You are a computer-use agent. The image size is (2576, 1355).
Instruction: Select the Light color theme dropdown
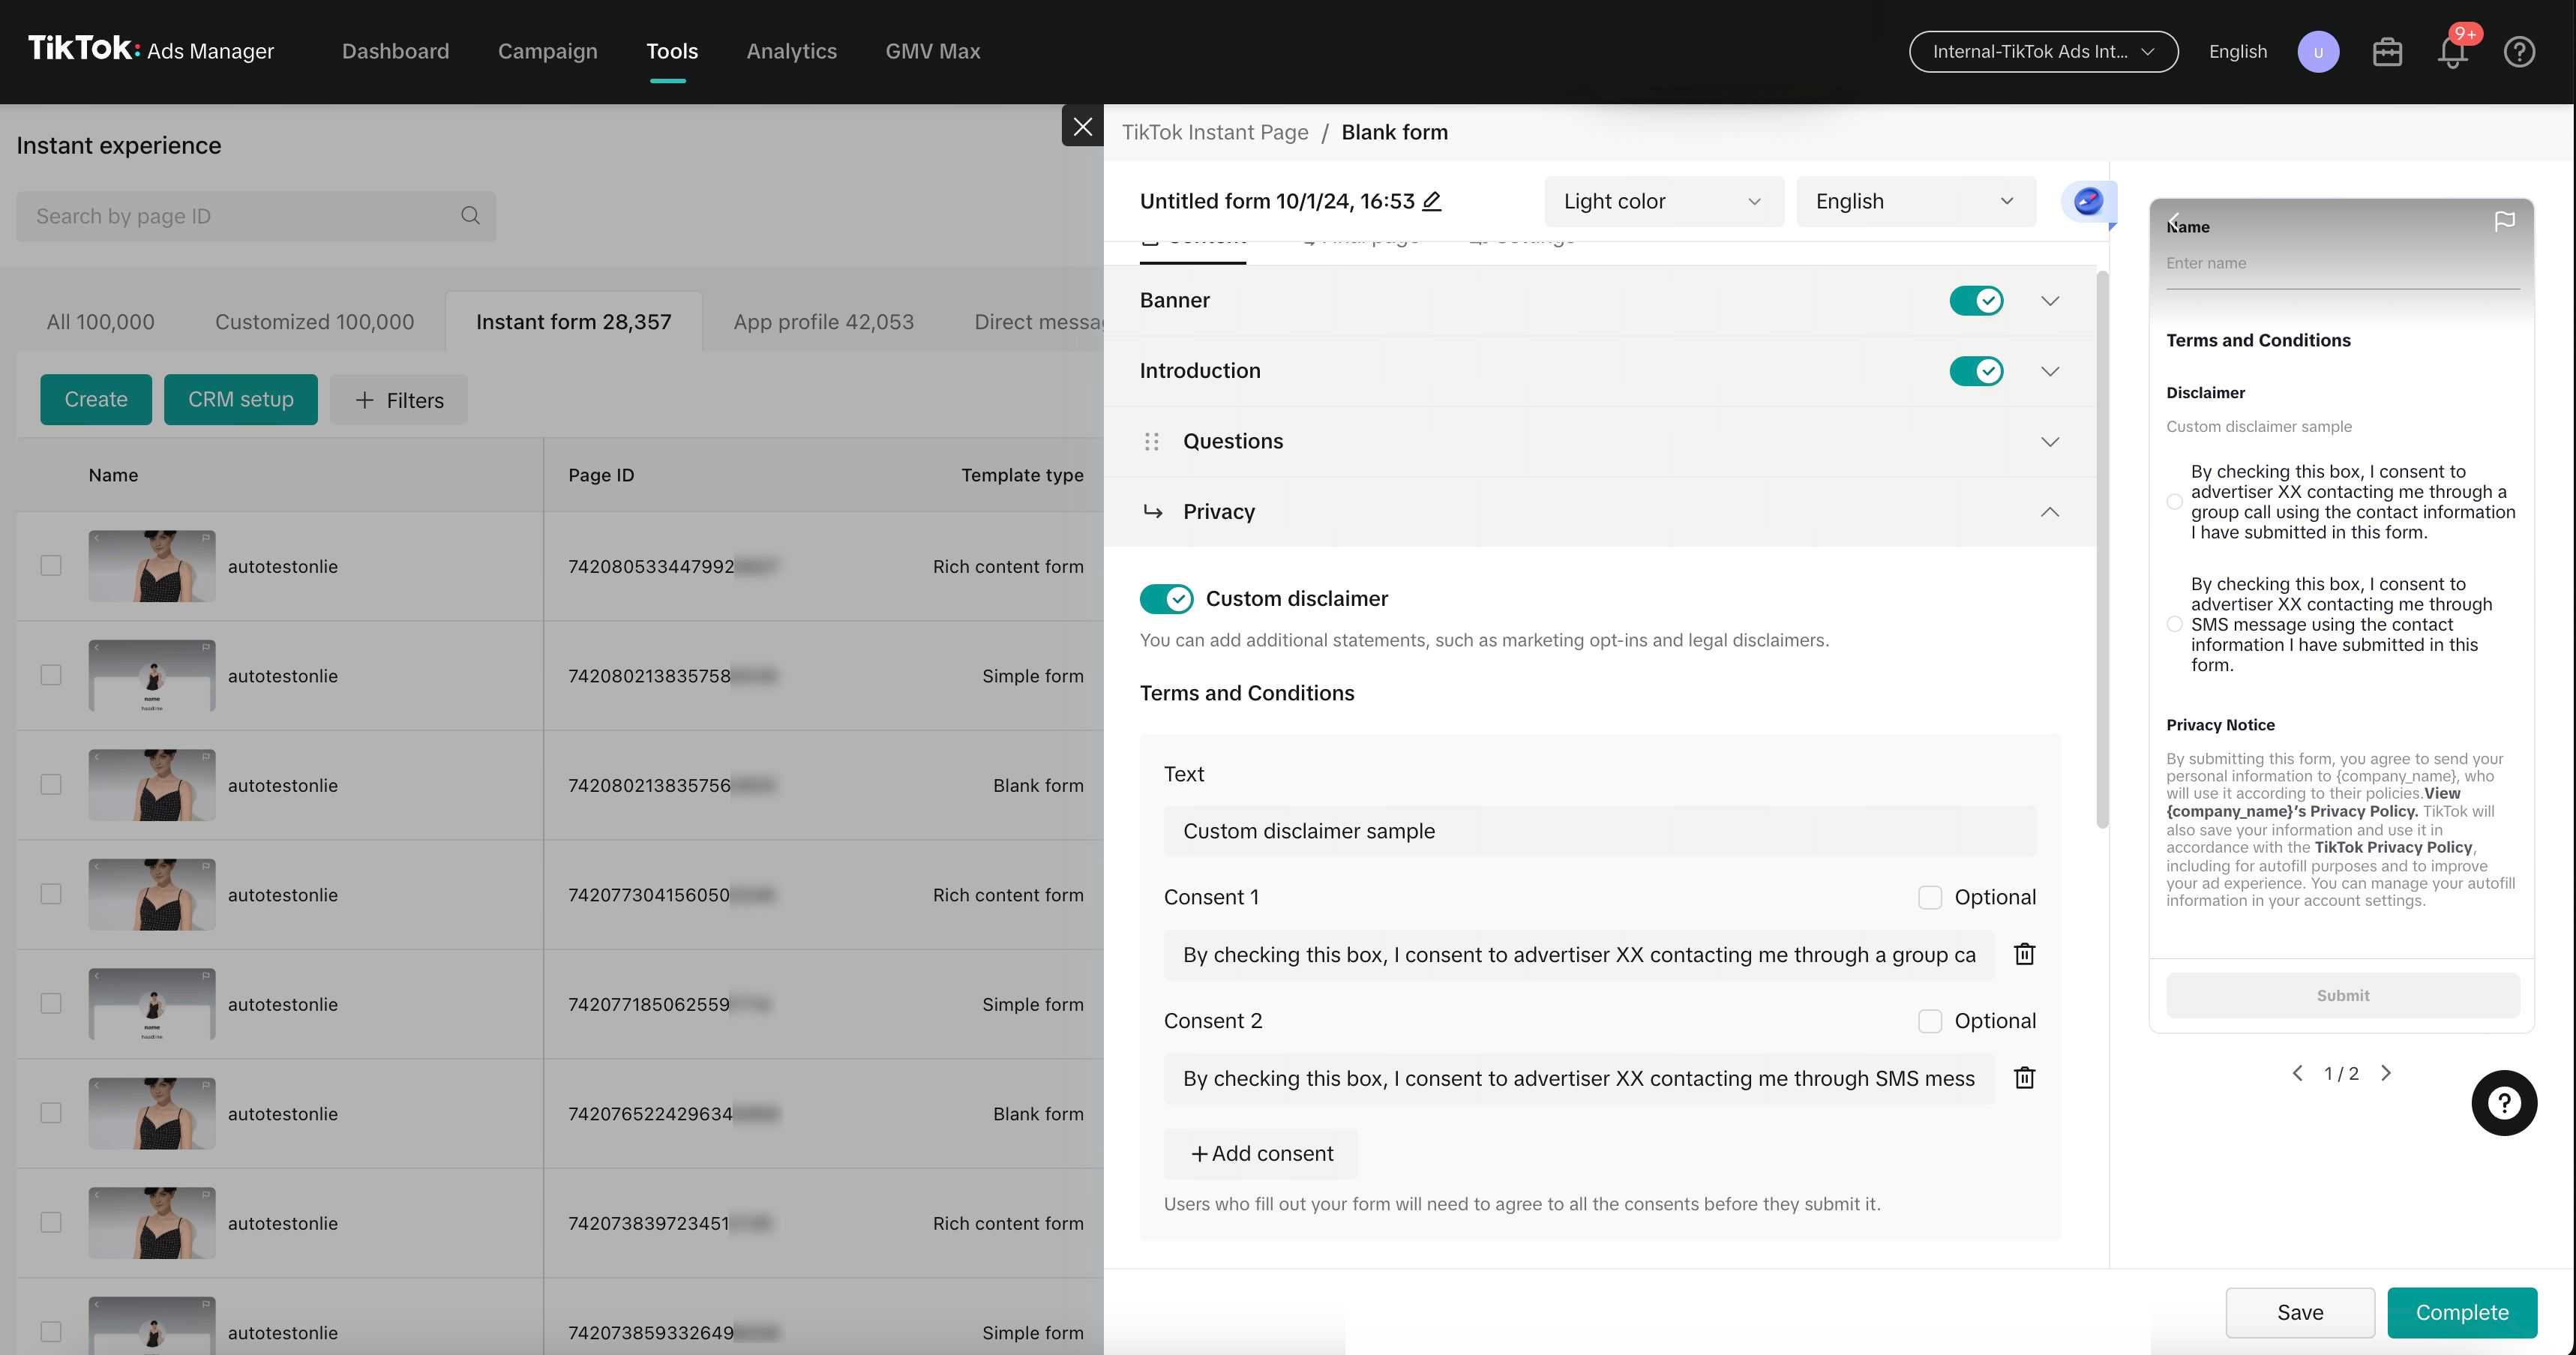[1663, 201]
